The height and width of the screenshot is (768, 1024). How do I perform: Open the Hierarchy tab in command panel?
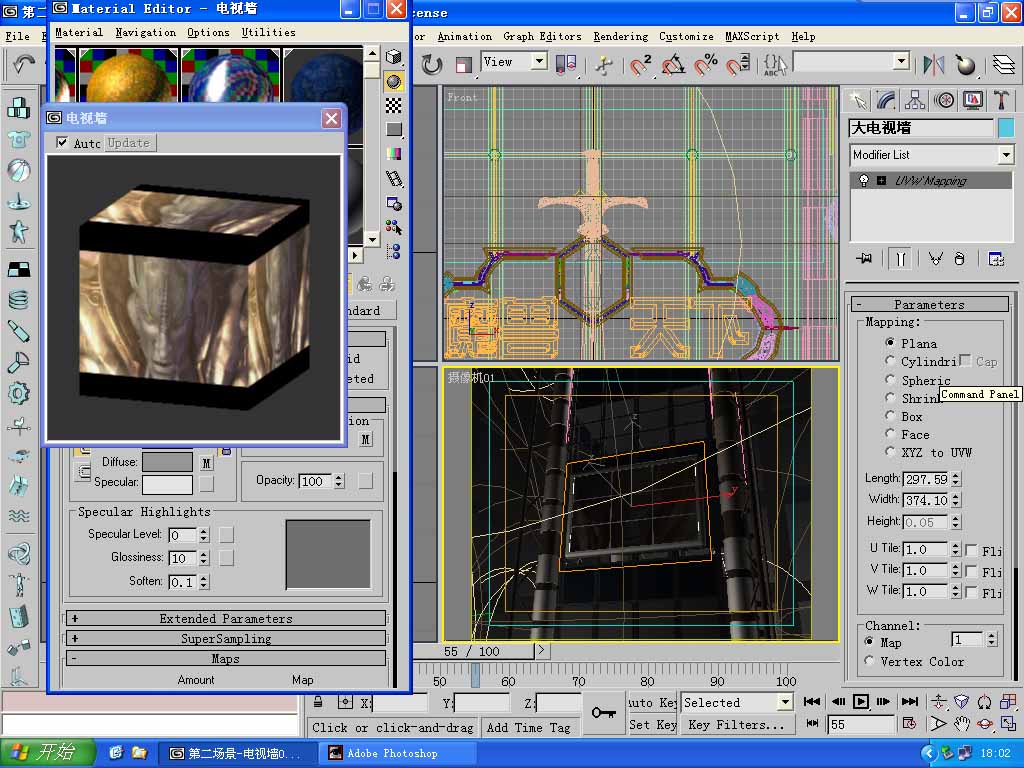click(x=915, y=100)
